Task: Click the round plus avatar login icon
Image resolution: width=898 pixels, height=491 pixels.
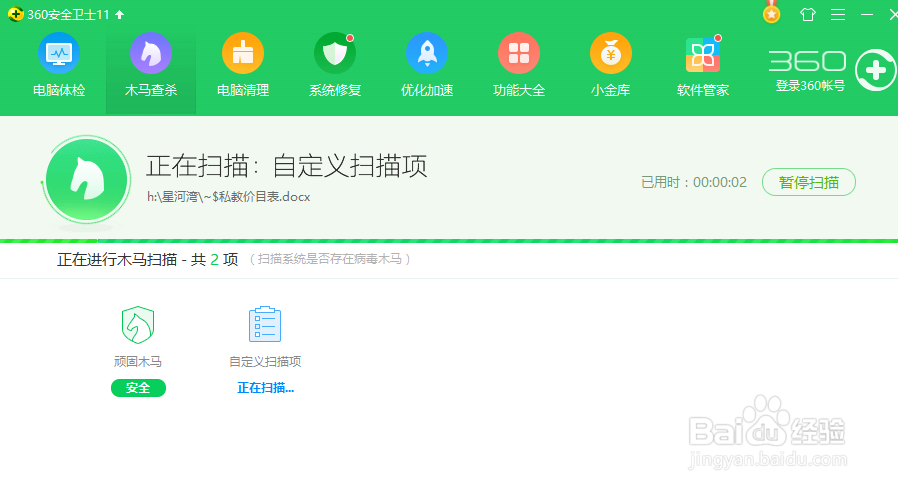Action: click(x=876, y=70)
